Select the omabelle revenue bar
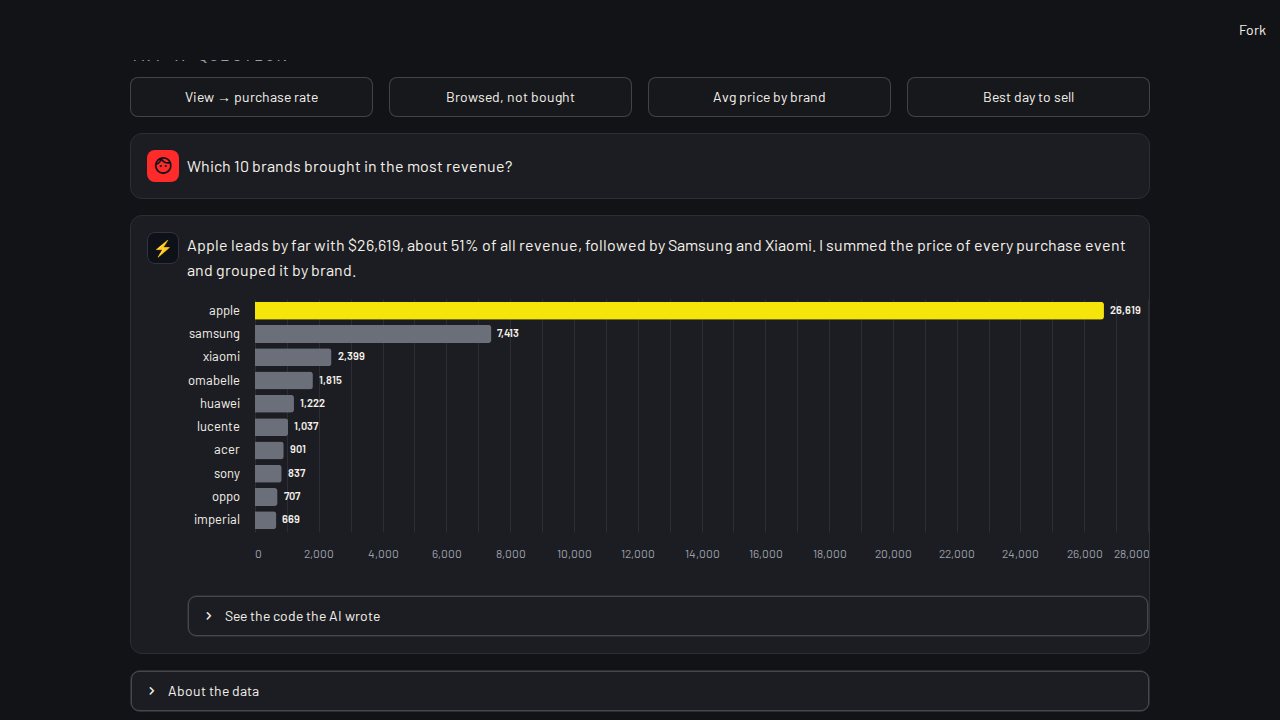 pos(284,380)
